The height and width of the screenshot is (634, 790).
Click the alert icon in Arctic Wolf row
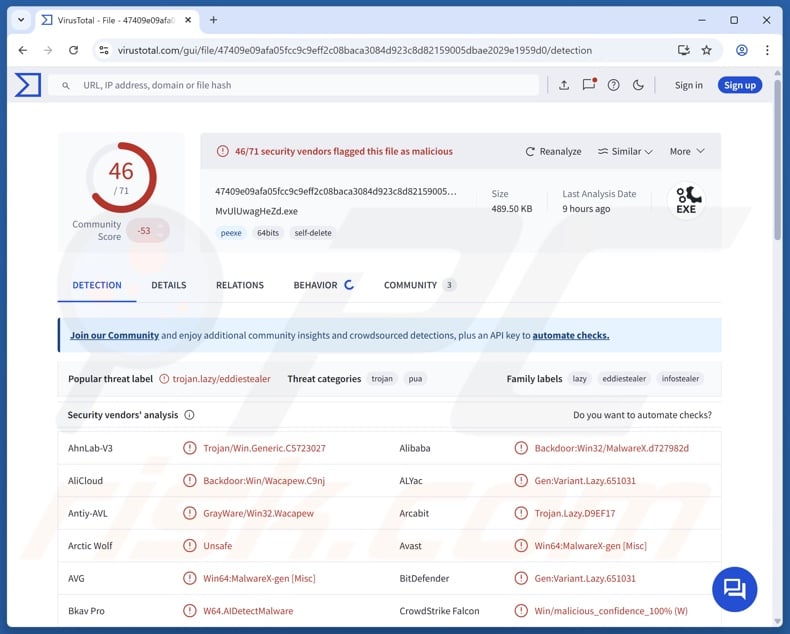click(x=189, y=545)
